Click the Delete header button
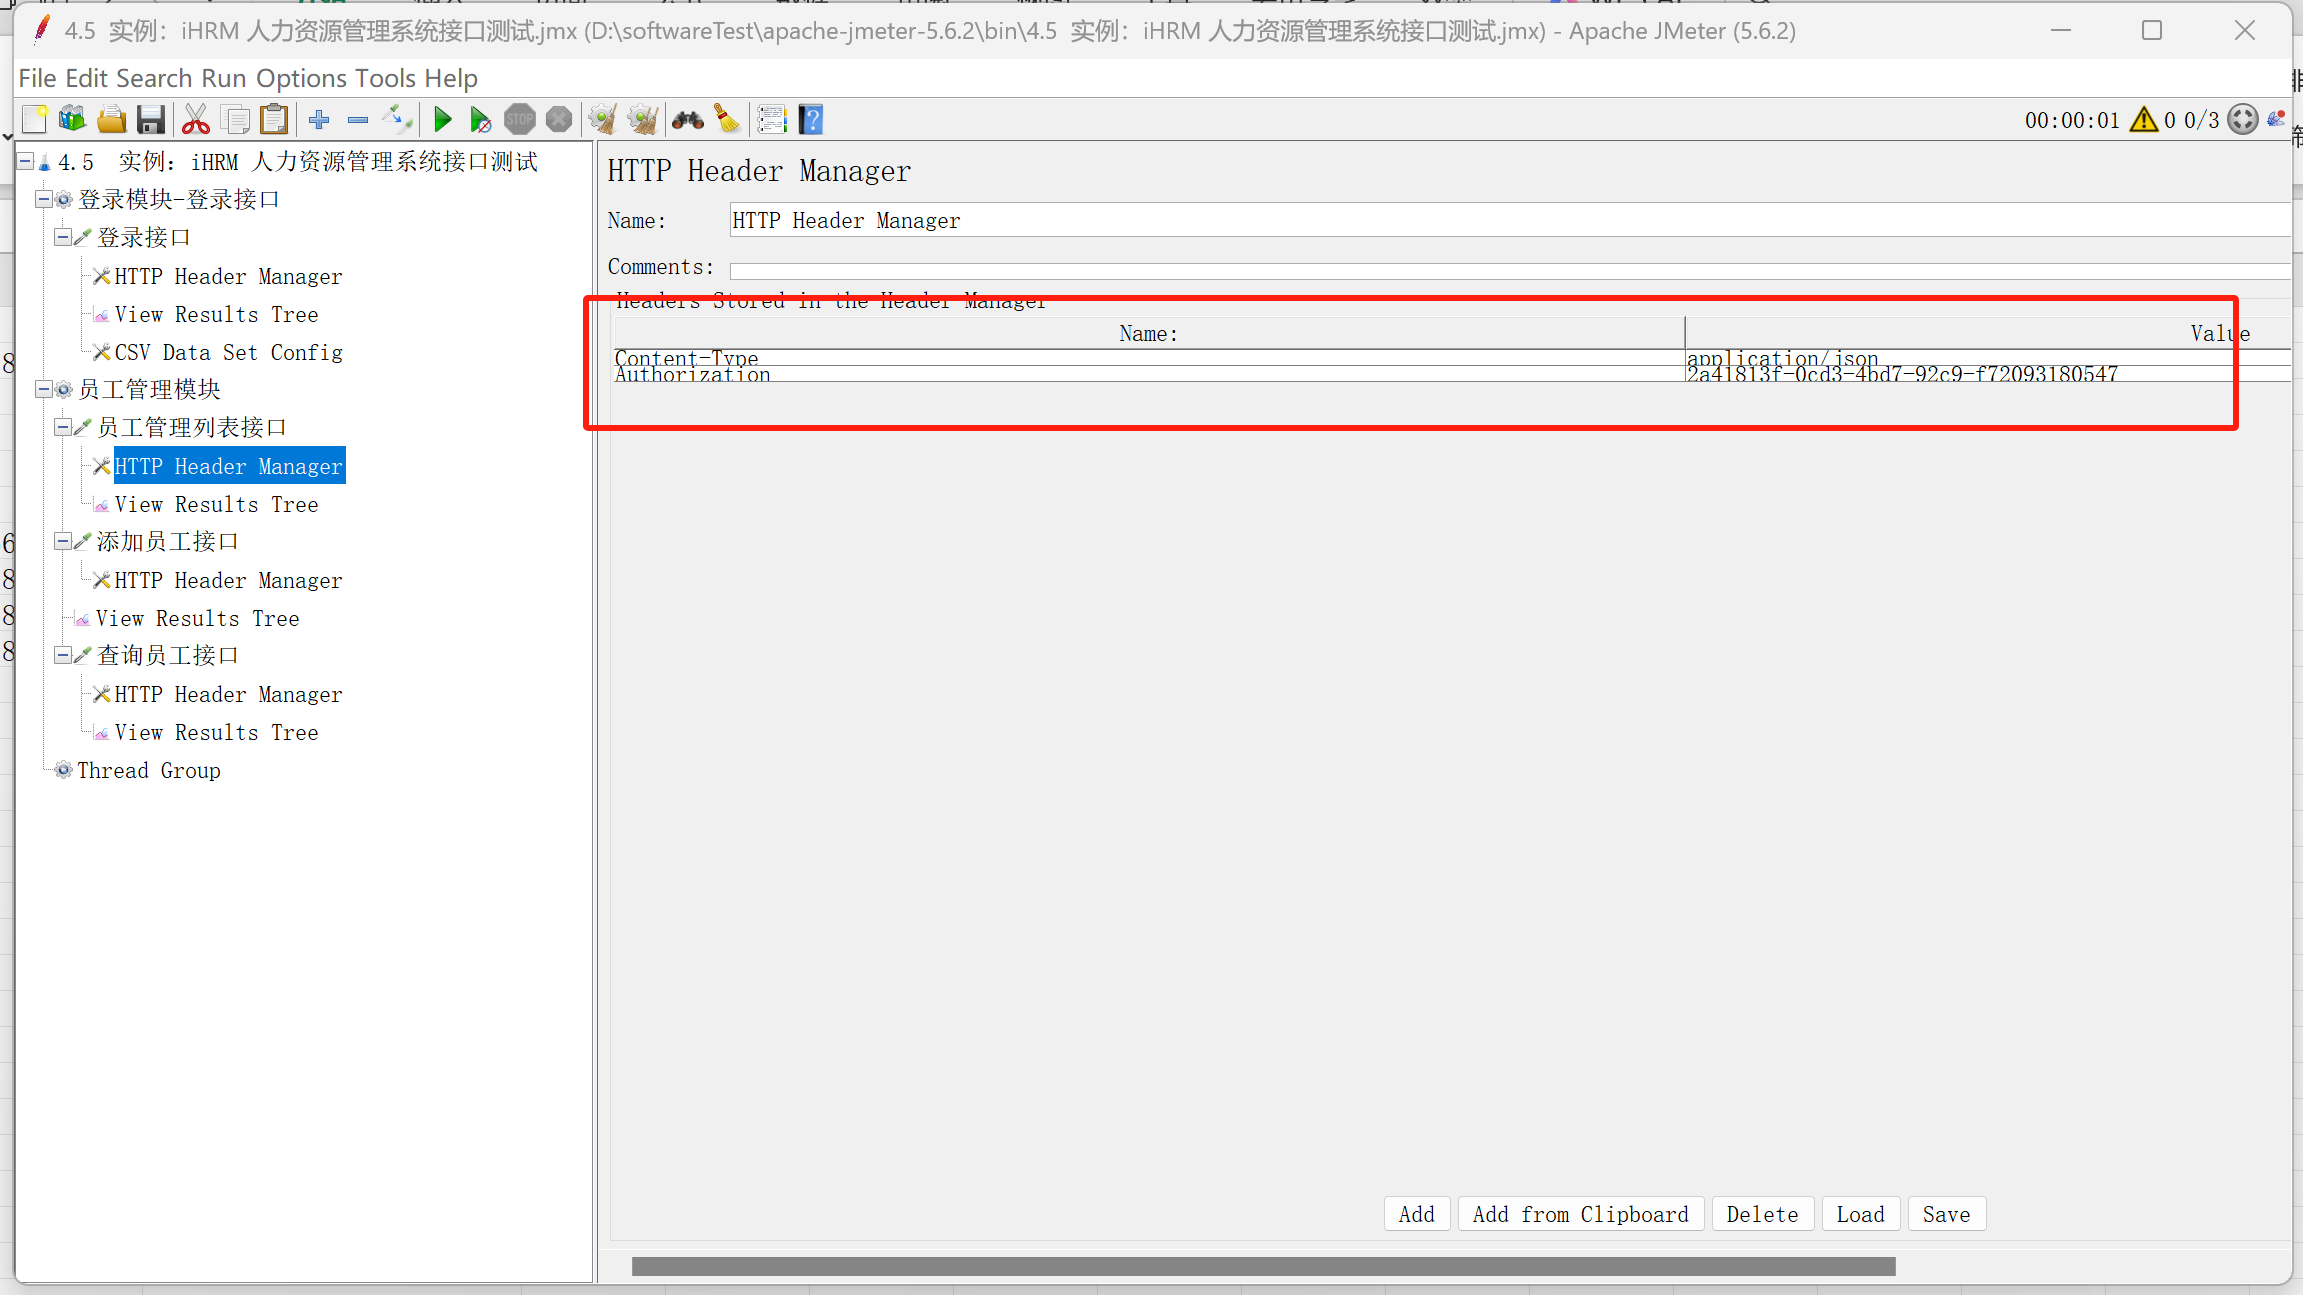 coord(1762,1214)
